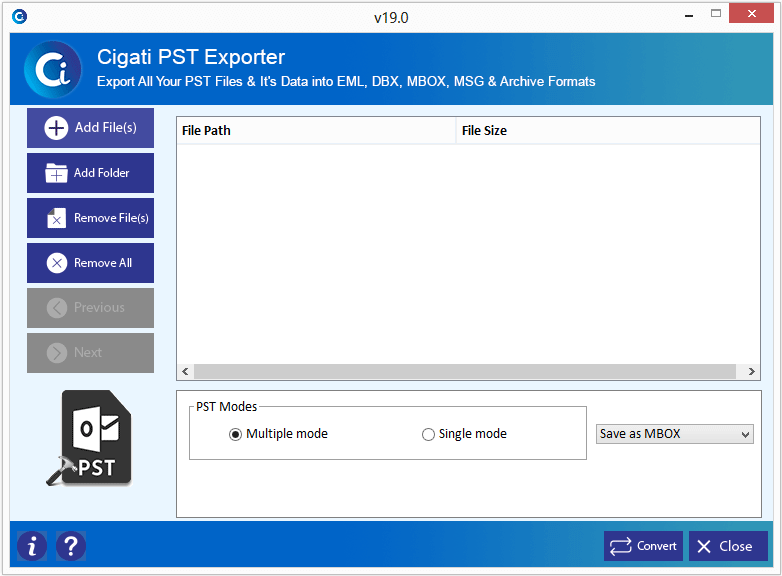Minimize the window

pos(689,15)
